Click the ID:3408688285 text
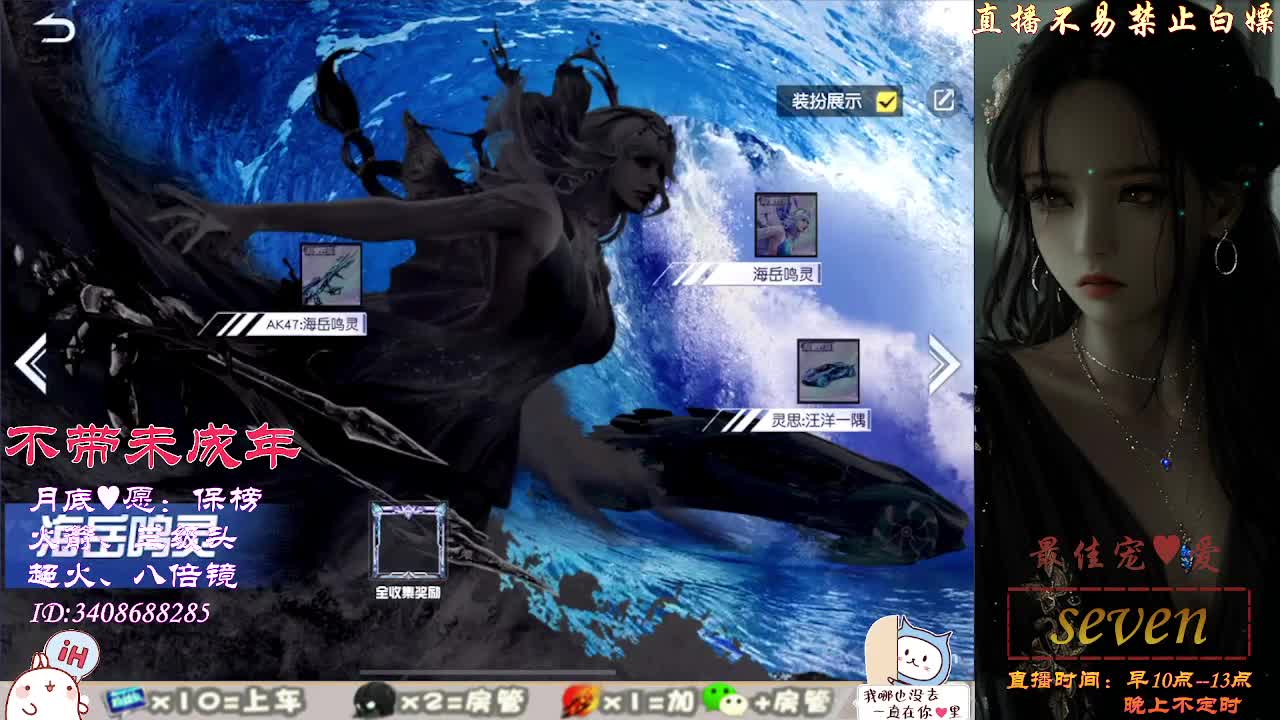1280x720 pixels. click(121, 612)
